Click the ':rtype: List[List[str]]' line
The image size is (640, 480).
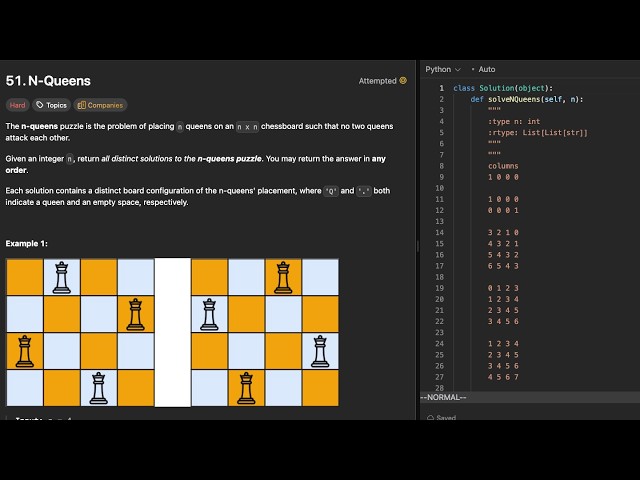coord(538,133)
